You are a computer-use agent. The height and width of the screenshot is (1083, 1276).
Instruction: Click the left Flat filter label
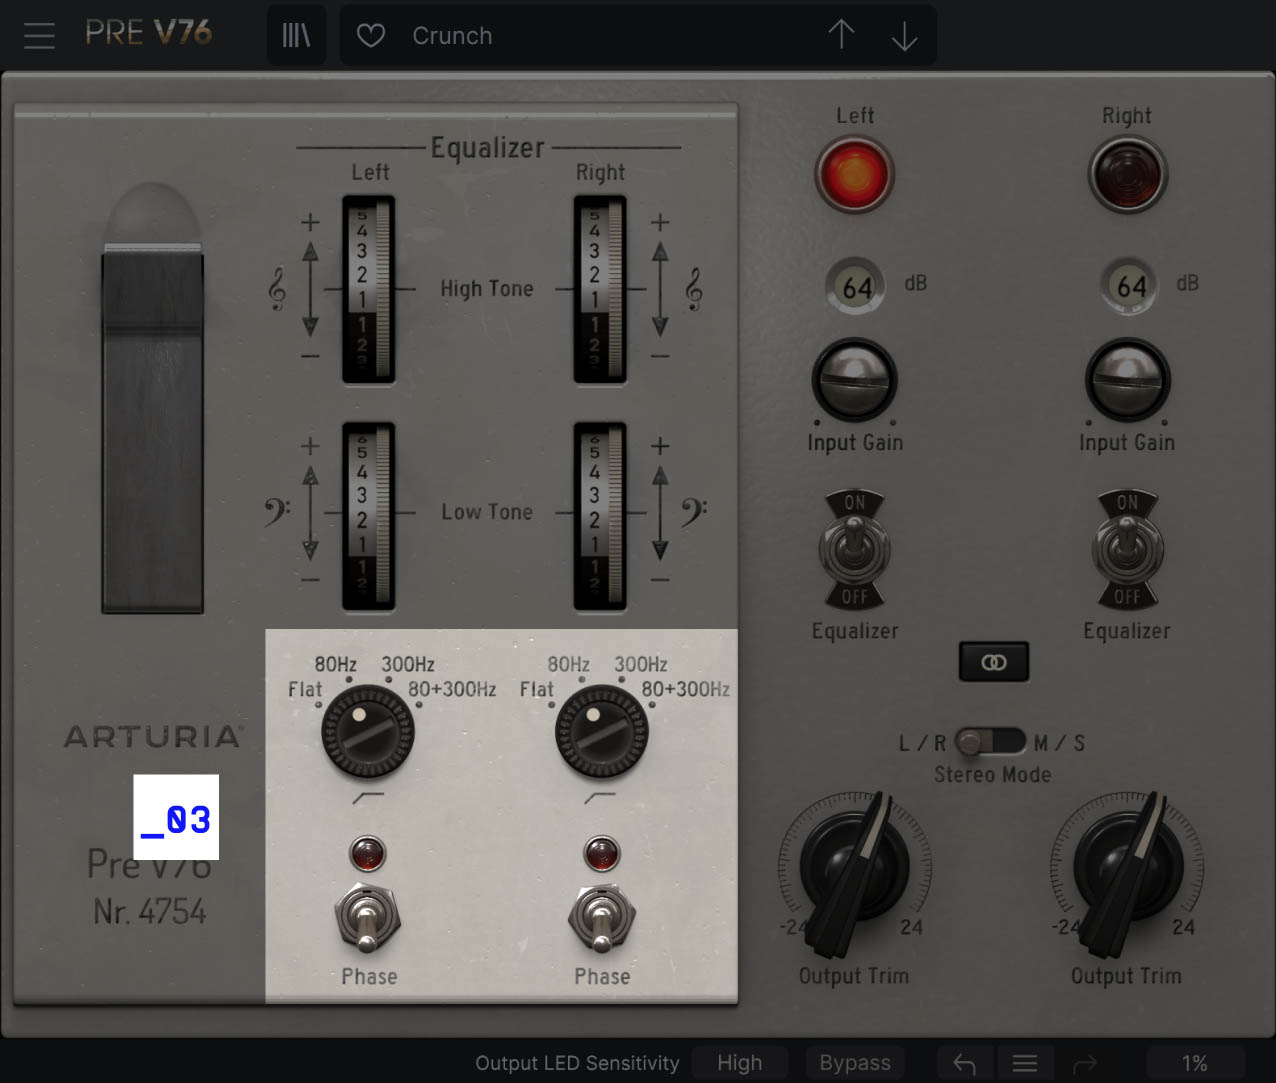(x=305, y=689)
